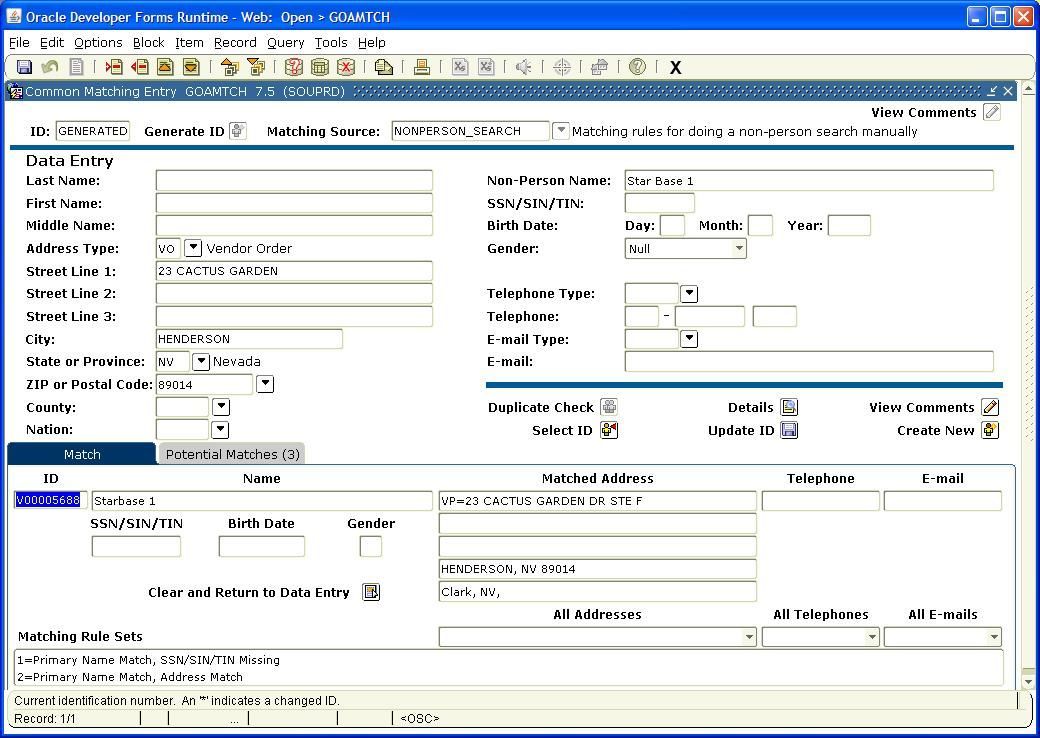Viewport: 1040px width, 738px height.
Task: Click the City field containing HENDERSON
Action: tap(249, 339)
